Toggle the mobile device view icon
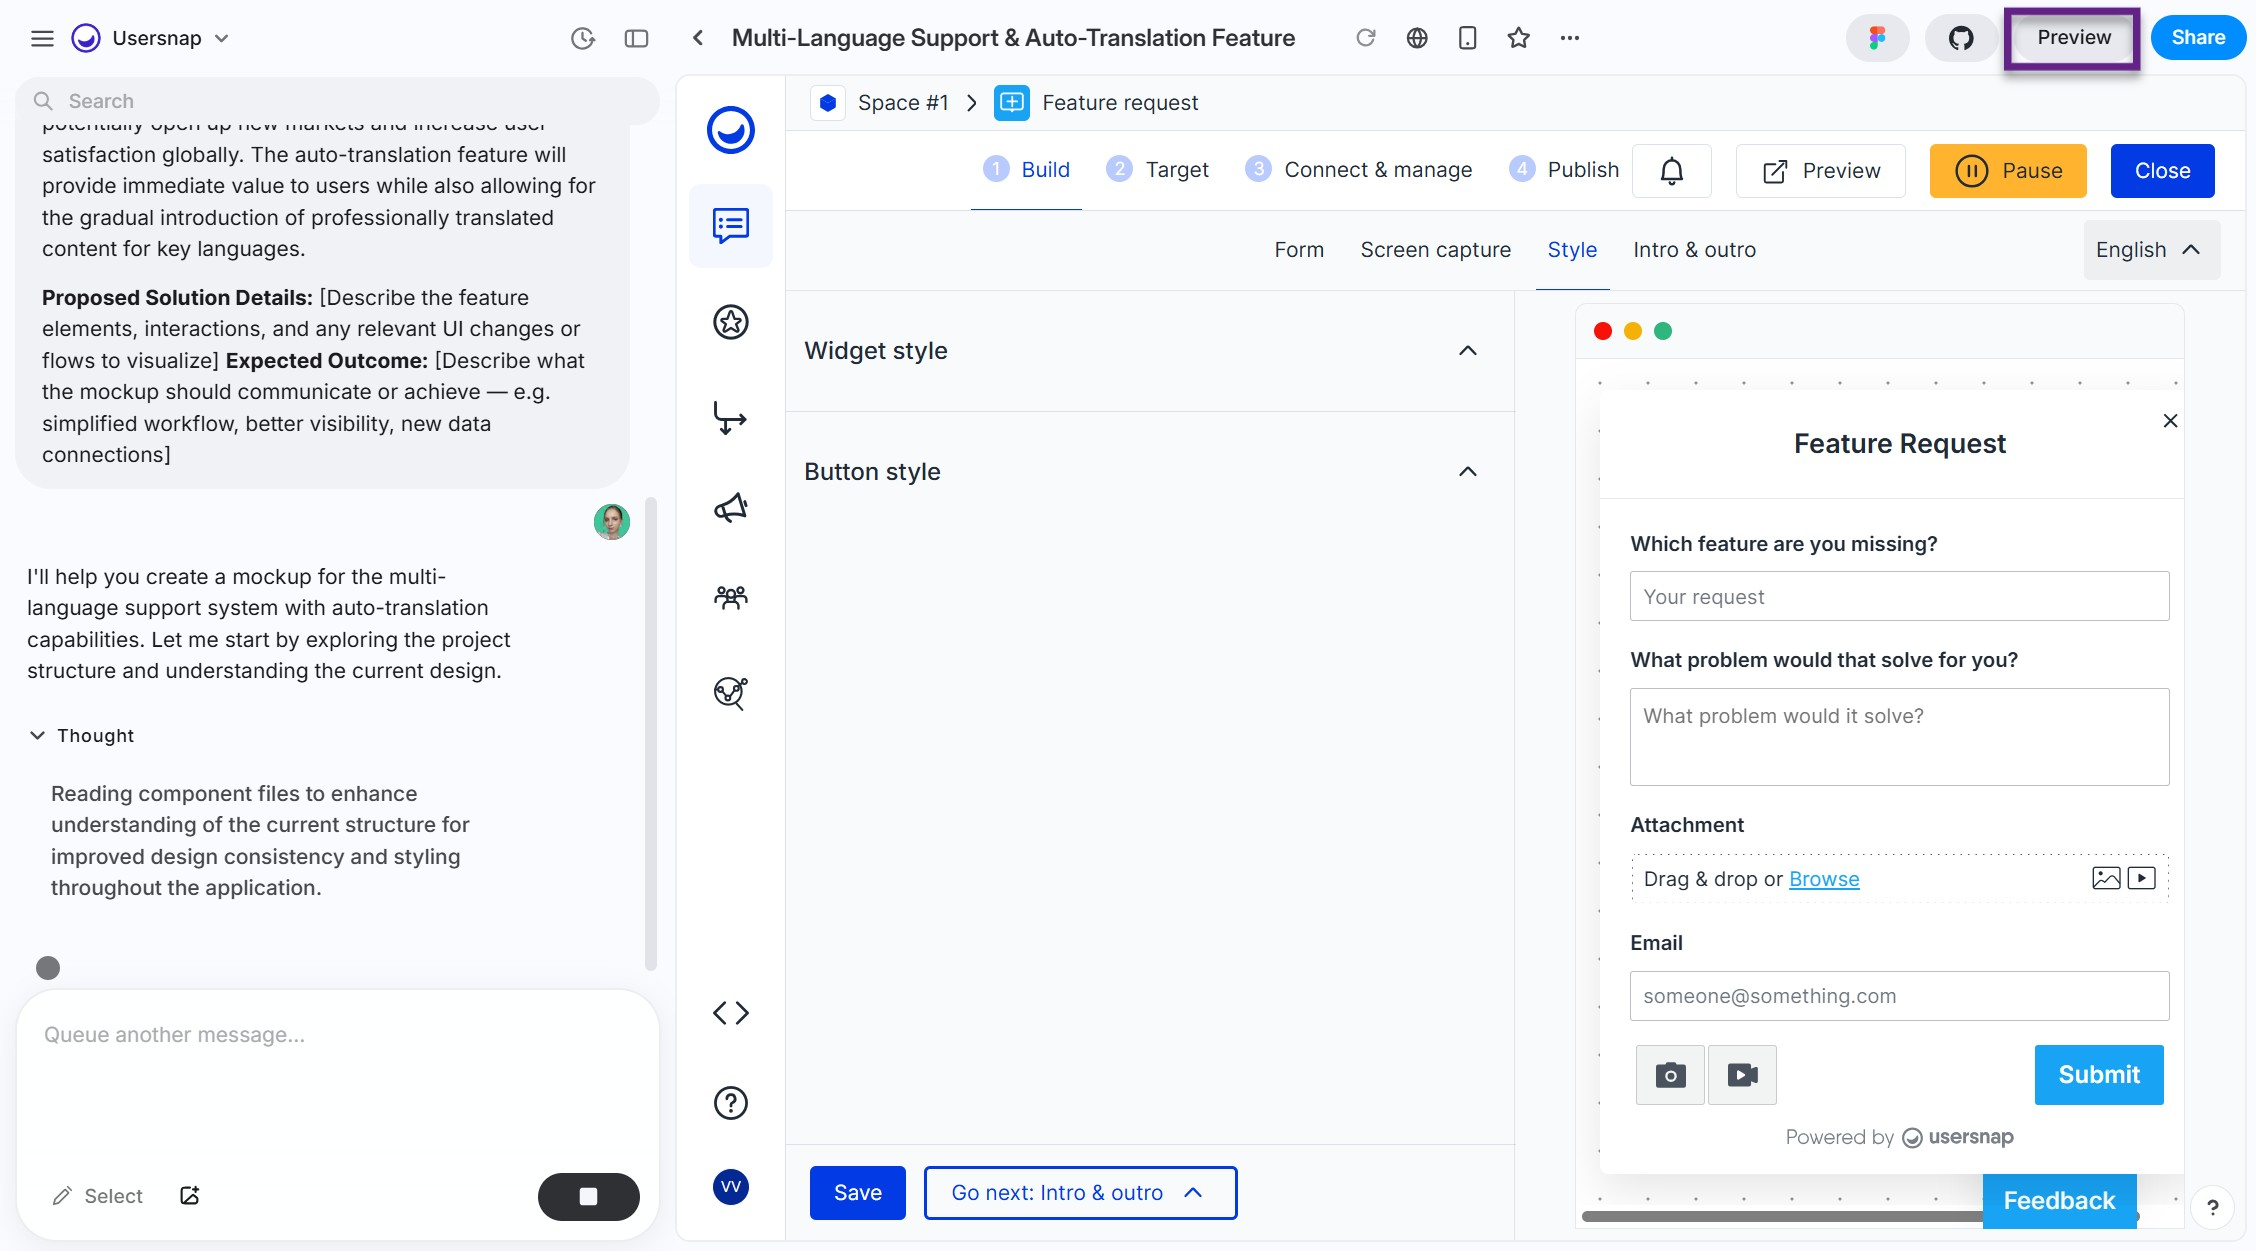This screenshot has width=2256, height=1251. (x=1467, y=38)
